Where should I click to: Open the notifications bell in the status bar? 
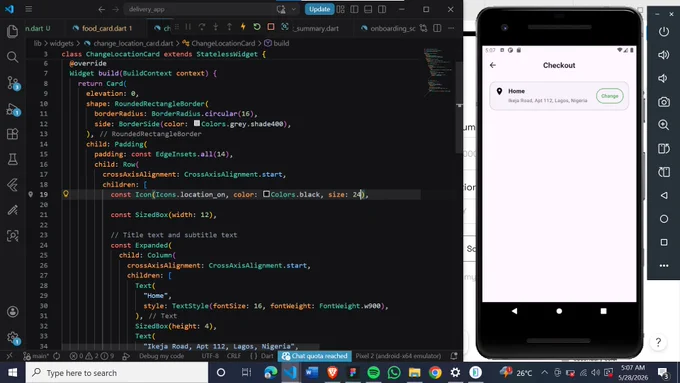(x=454, y=356)
